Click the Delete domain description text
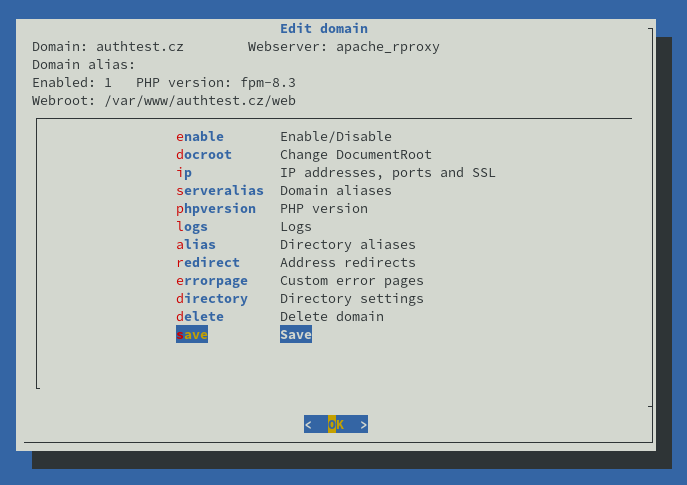Image resolution: width=687 pixels, height=485 pixels. pos(332,316)
